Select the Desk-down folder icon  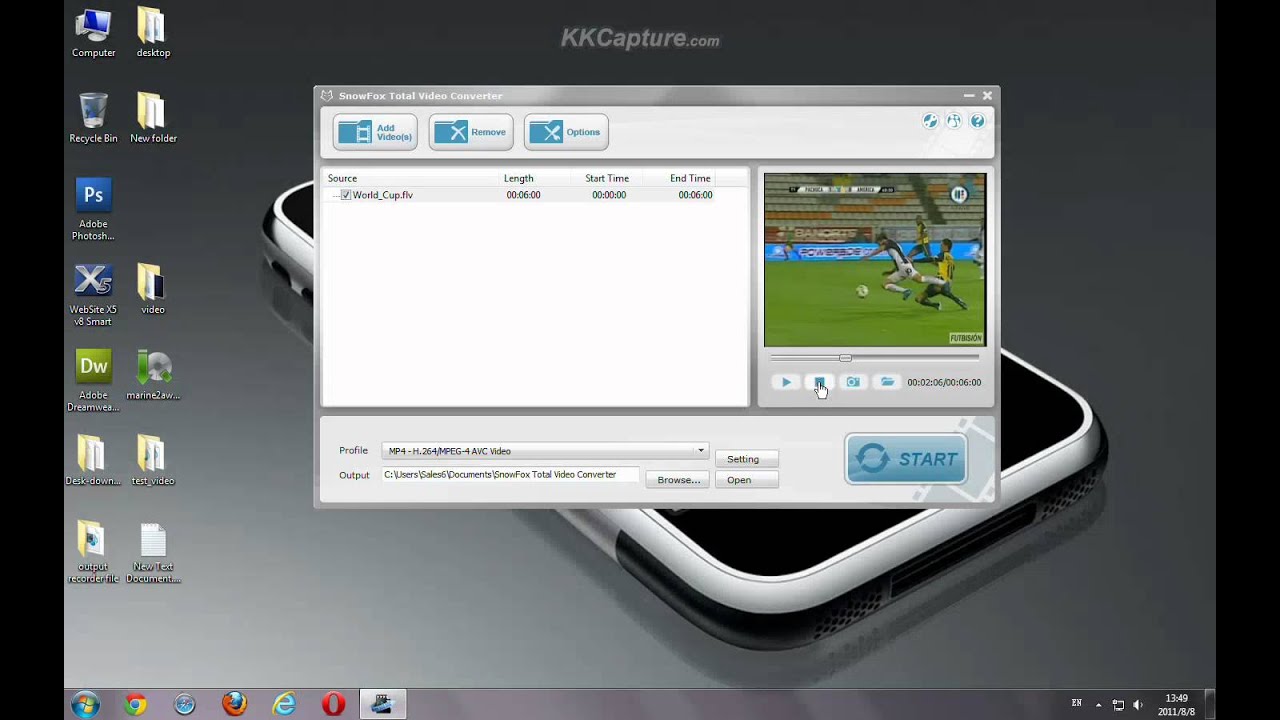pos(93,460)
